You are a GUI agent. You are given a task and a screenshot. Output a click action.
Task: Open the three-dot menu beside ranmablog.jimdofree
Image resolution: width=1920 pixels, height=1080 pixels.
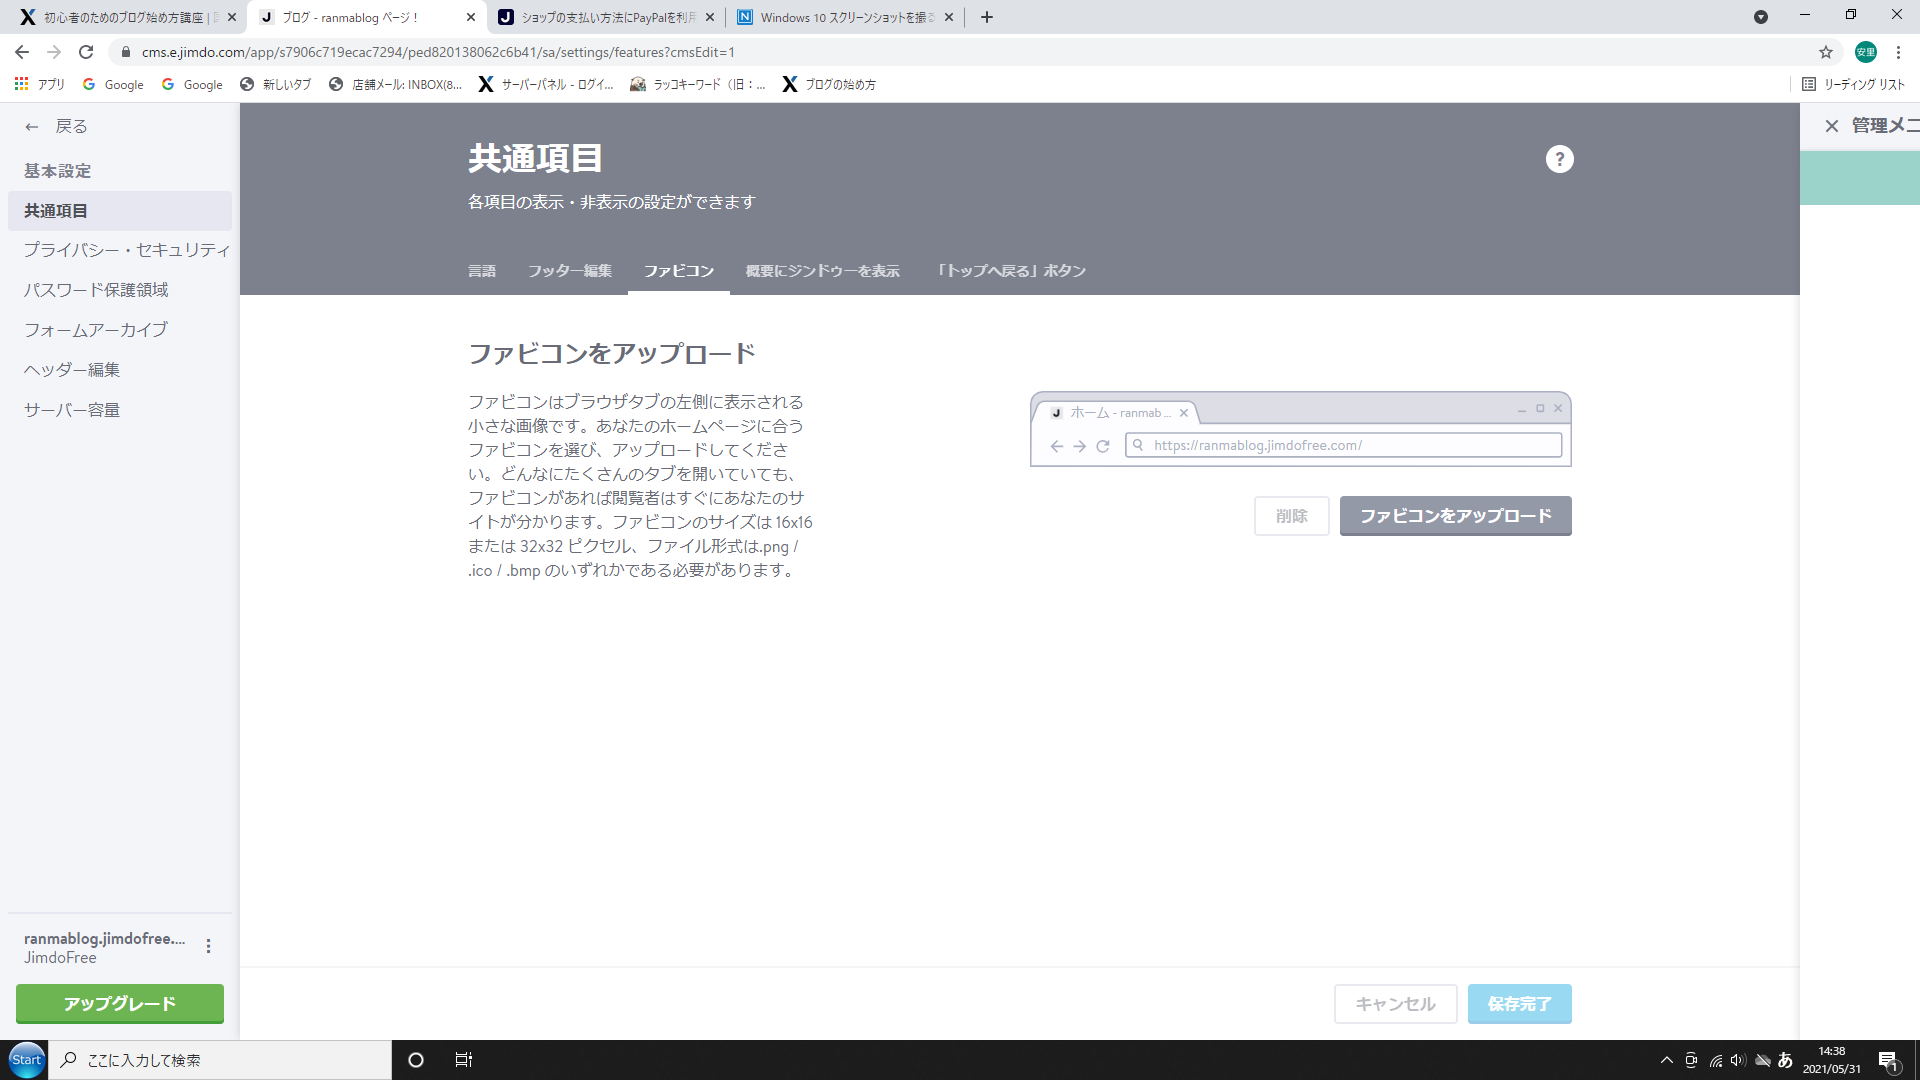click(208, 946)
